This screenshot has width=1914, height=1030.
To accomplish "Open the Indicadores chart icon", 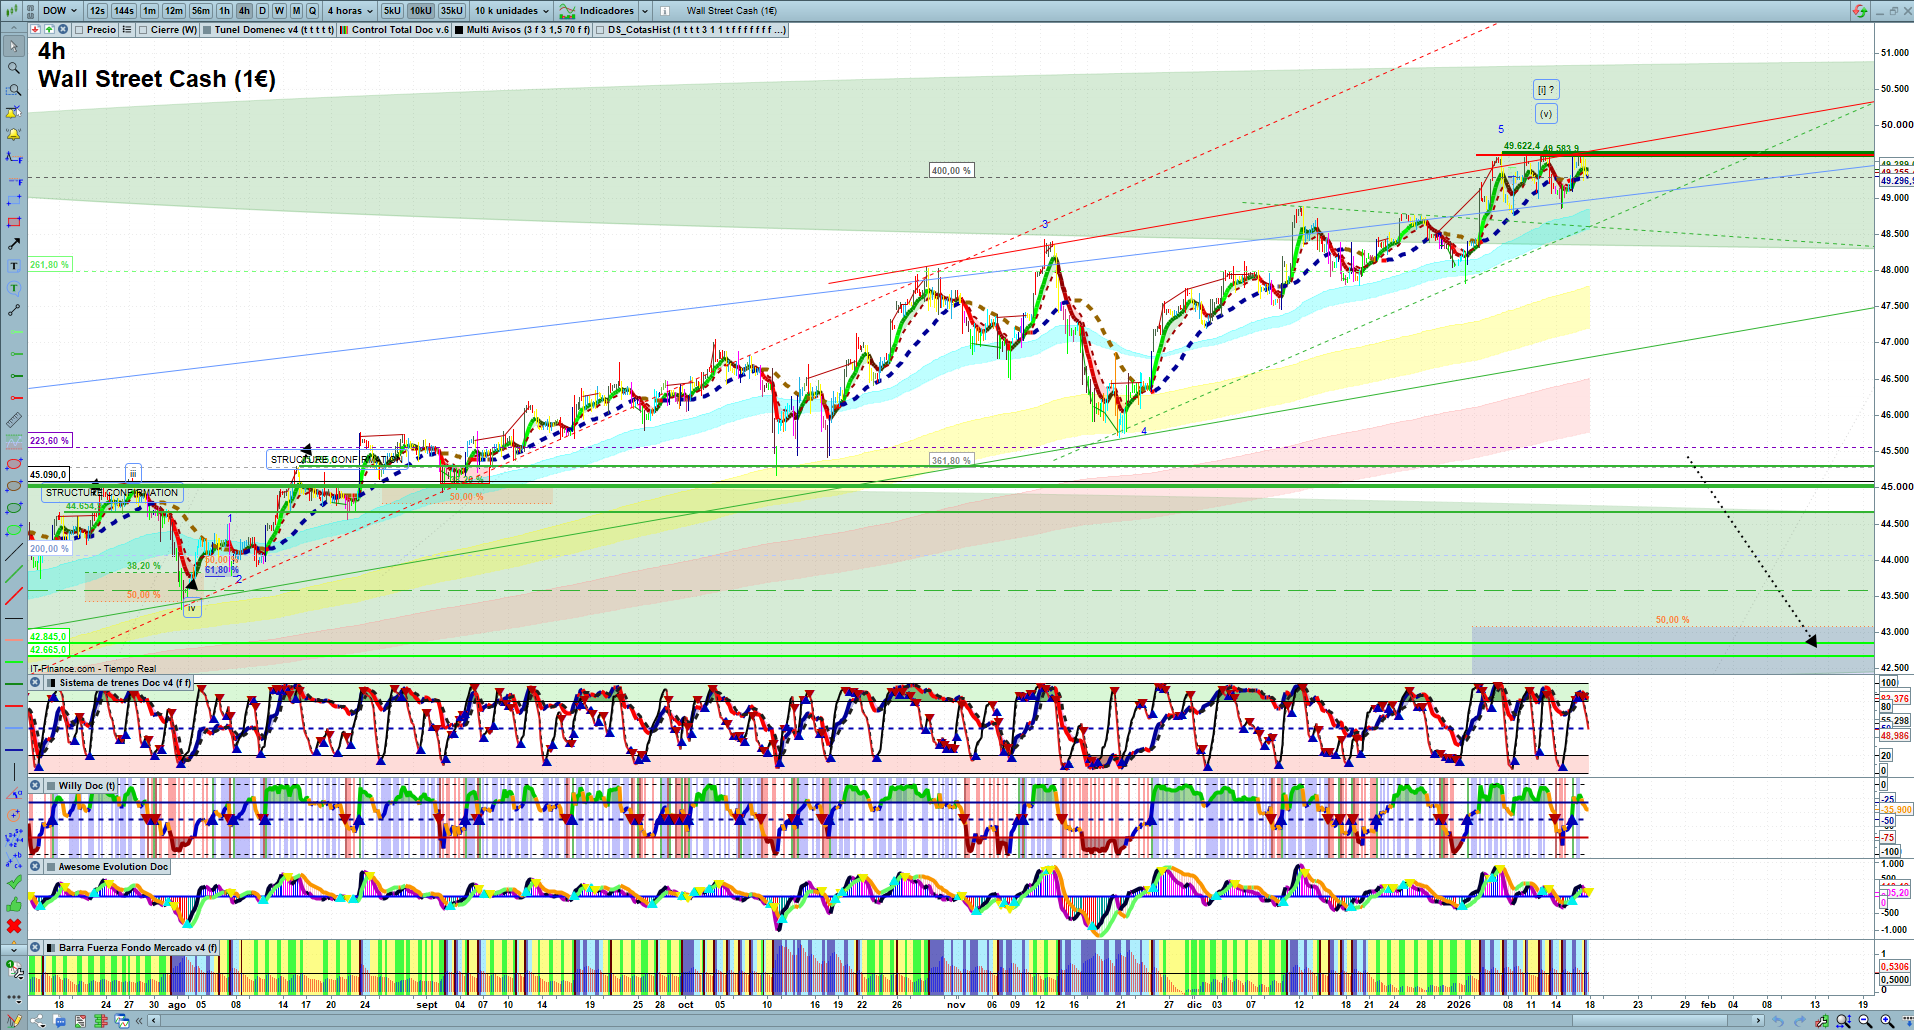I will point(567,11).
